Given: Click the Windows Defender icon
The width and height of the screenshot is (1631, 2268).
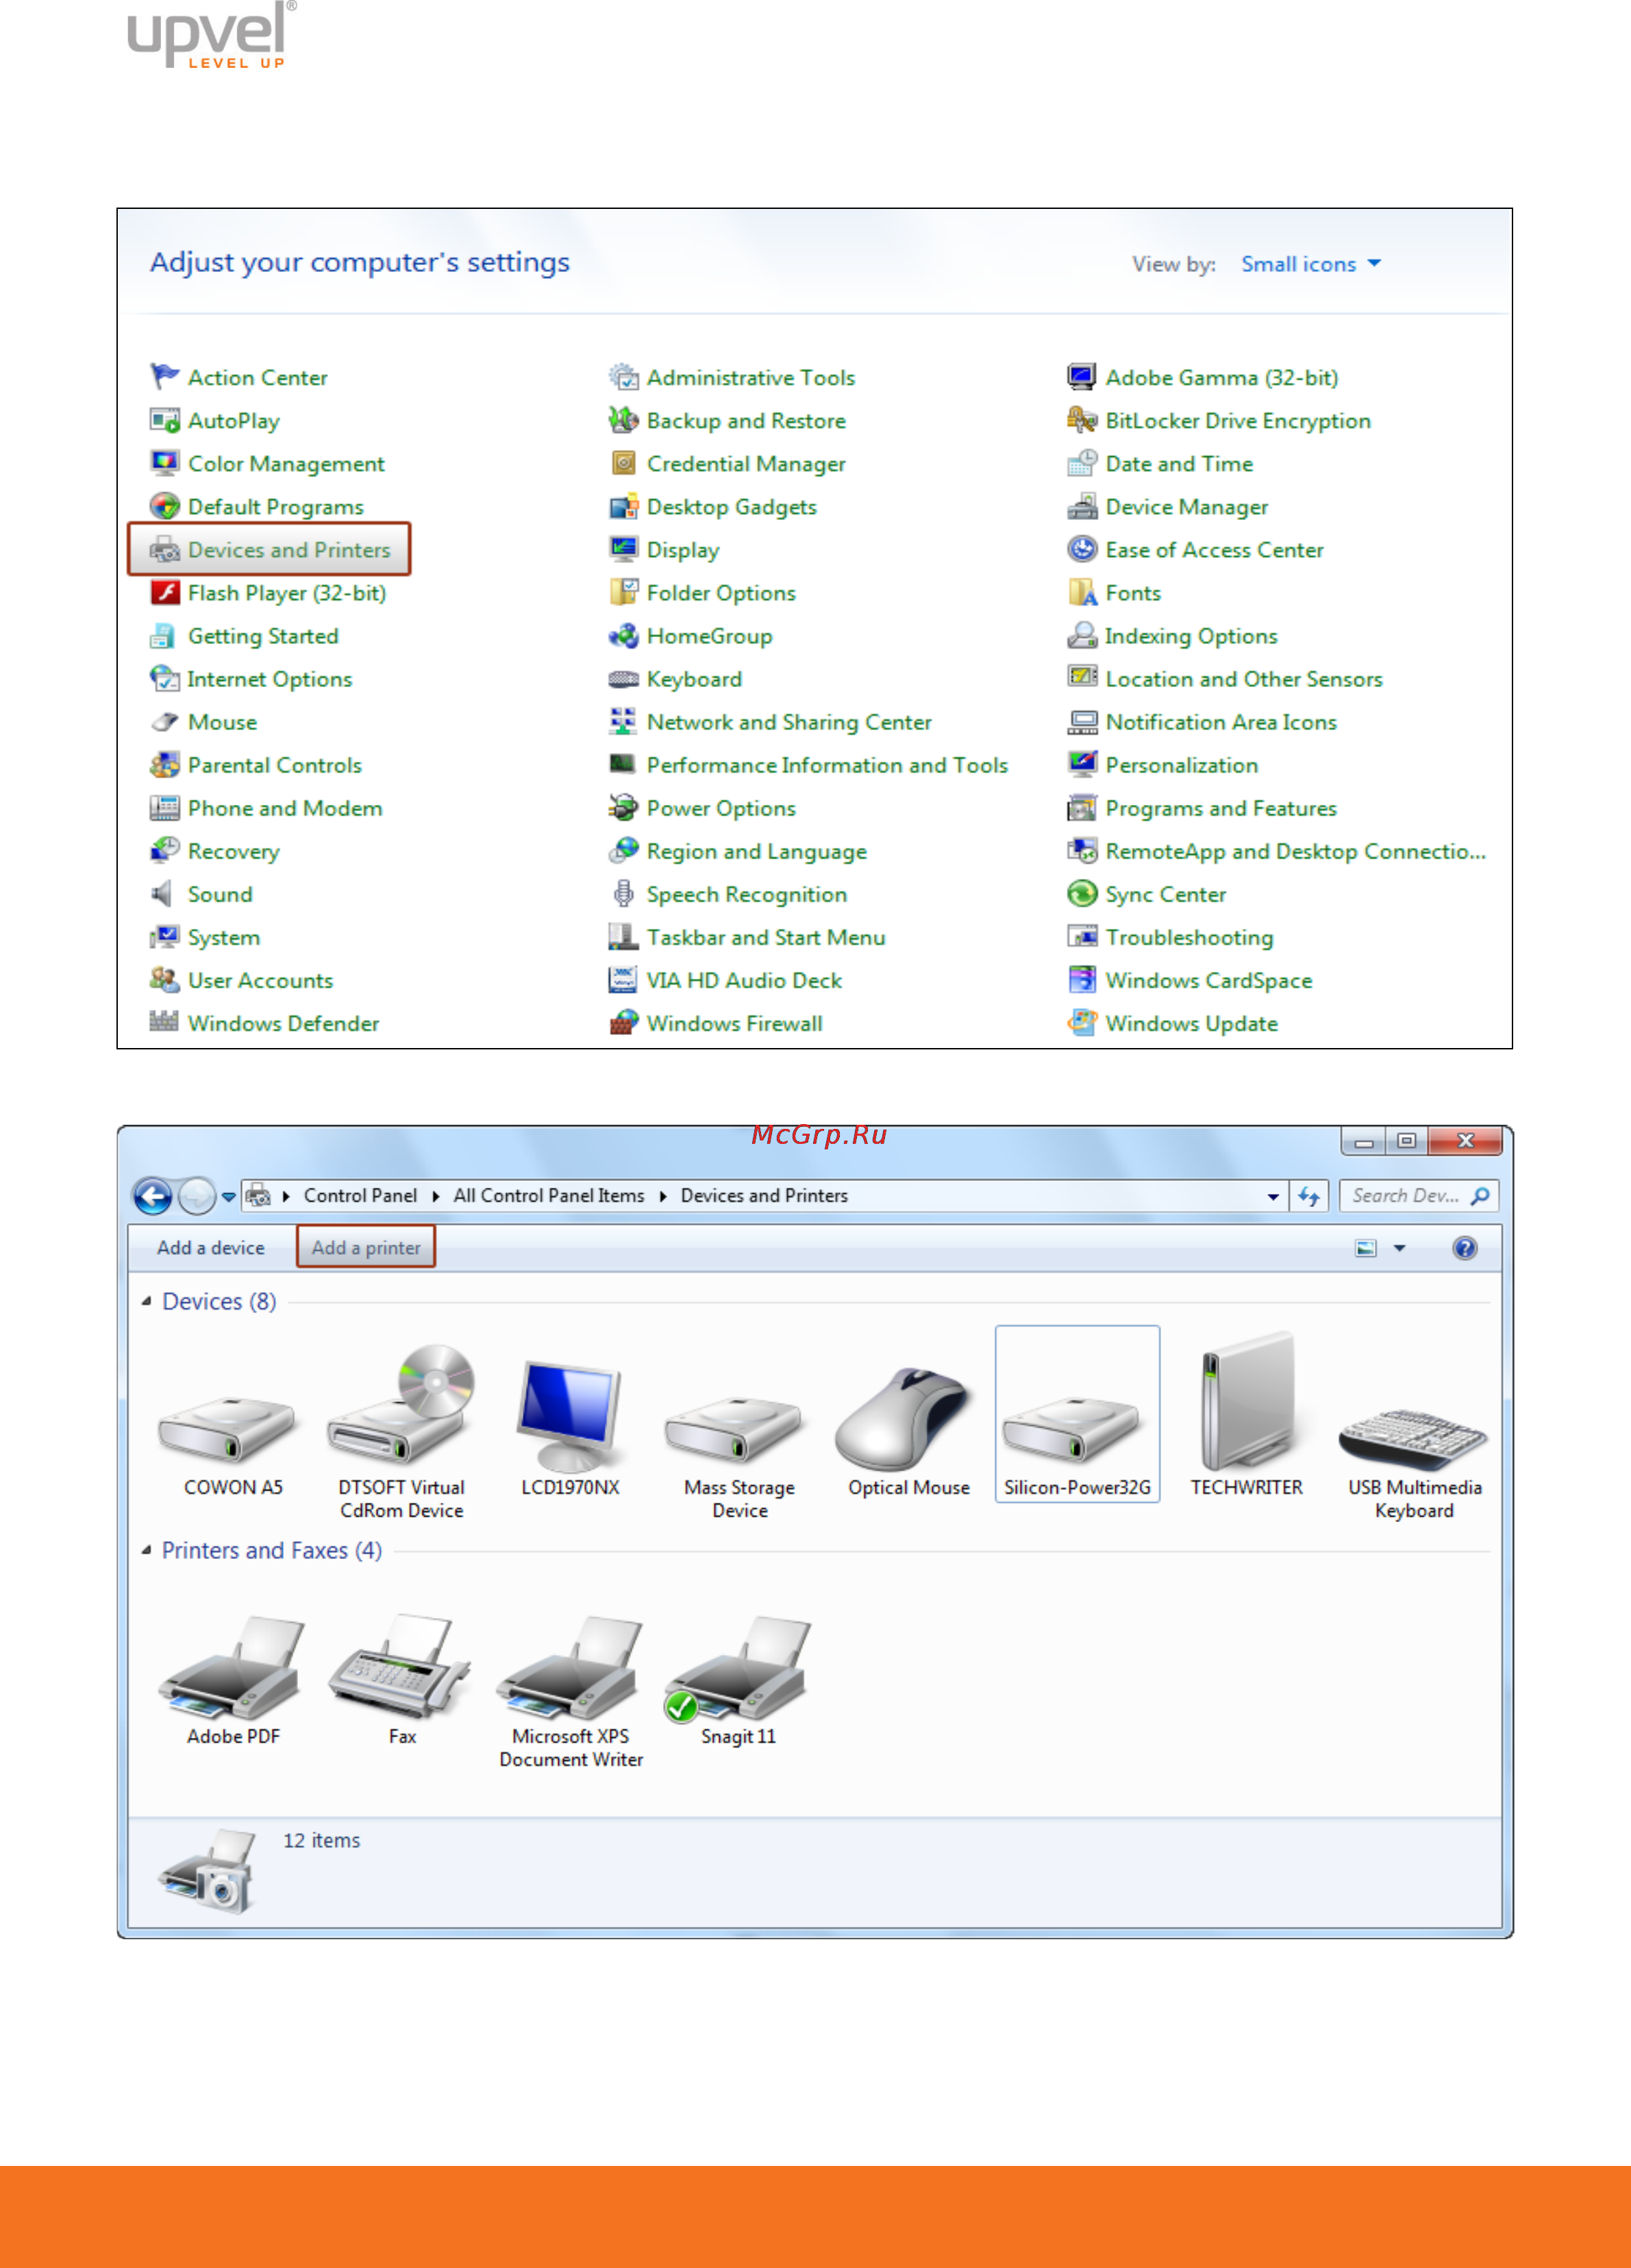Looking at the screenshot, I should [164, 1022].
